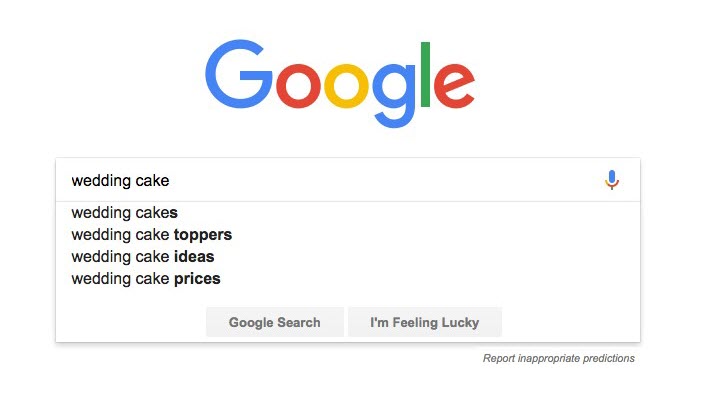
Task: Choose the 'wedding cake toppers' suggestion
Action: point(348,235)
